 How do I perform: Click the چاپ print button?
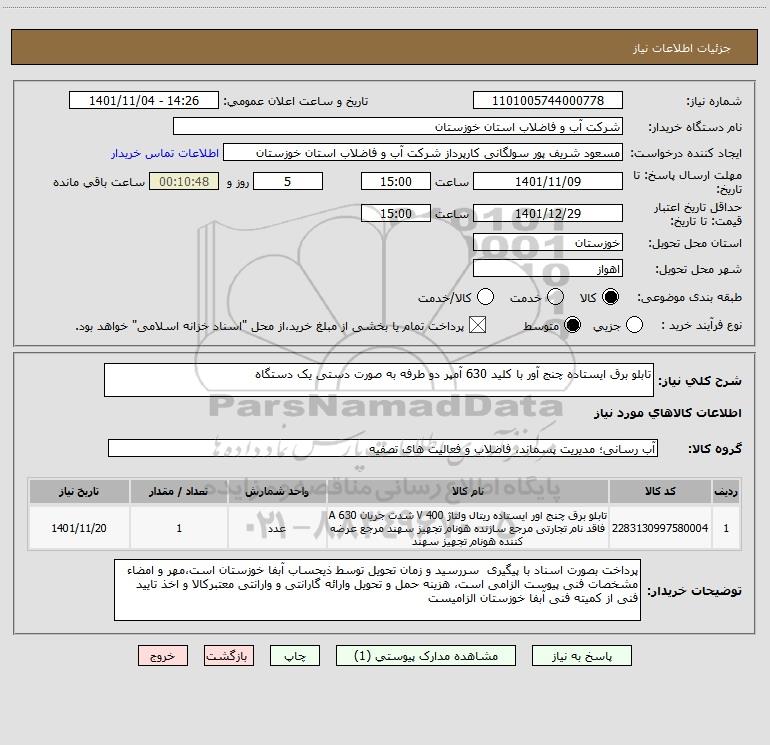[295, 656]
